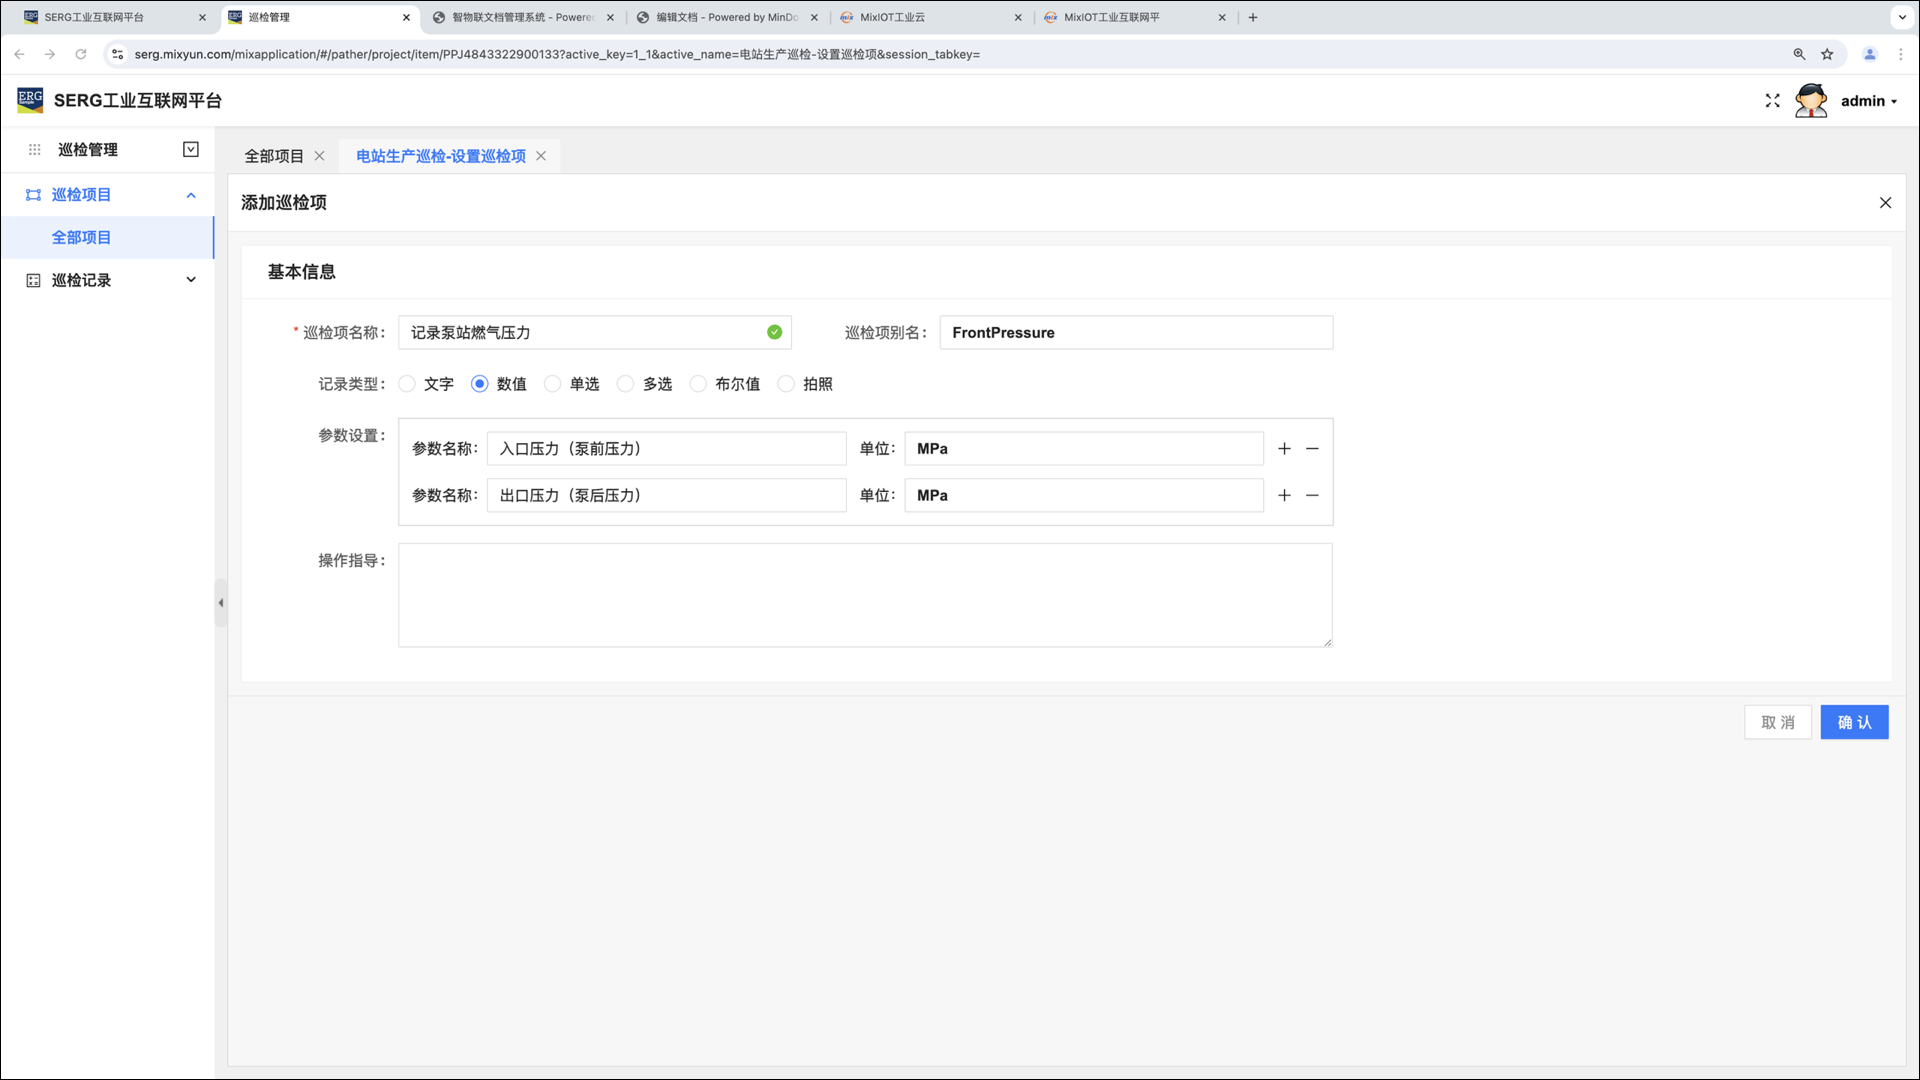Click minus icon on 入口压力 parameter row
The image size is (1920, 1080).
point(1312,449)
